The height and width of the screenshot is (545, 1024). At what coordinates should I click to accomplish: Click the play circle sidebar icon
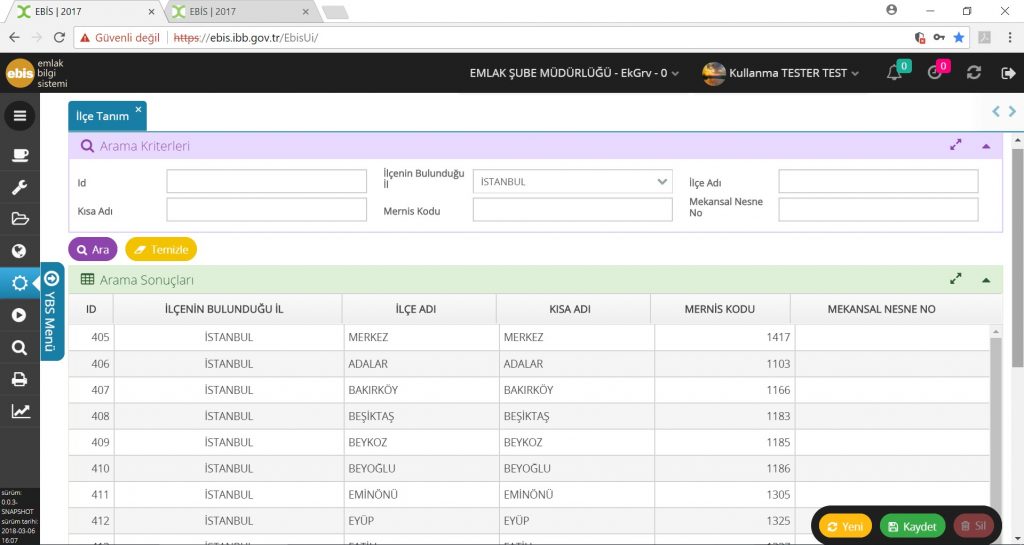point(20,315)
